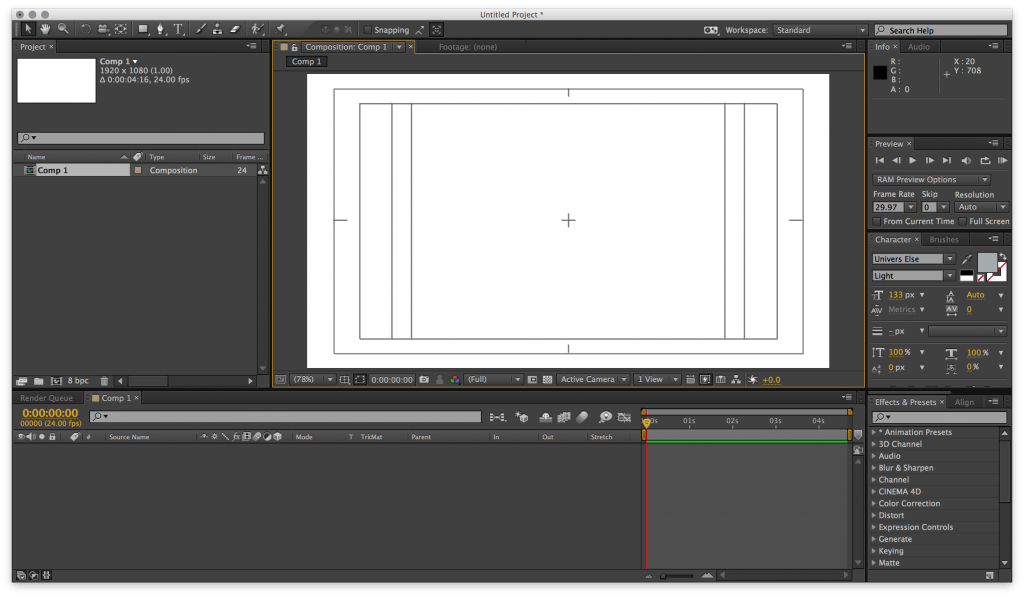Open the magnification (78%) dropdown
The image size is (1024, 597).
[x=313, y=379]
